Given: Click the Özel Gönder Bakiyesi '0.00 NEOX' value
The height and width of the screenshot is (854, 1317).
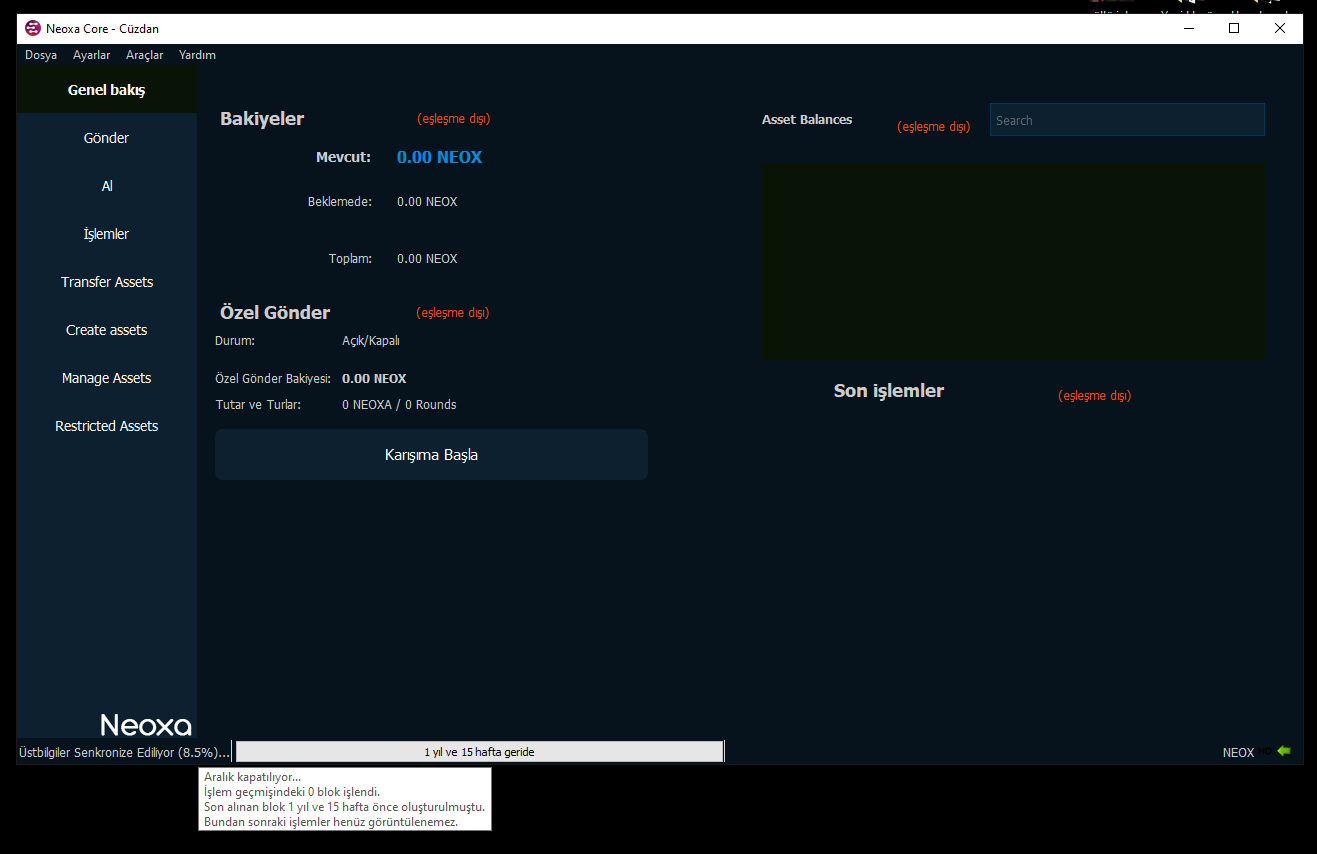Looking at the screenshot, I should pos(374,379).
